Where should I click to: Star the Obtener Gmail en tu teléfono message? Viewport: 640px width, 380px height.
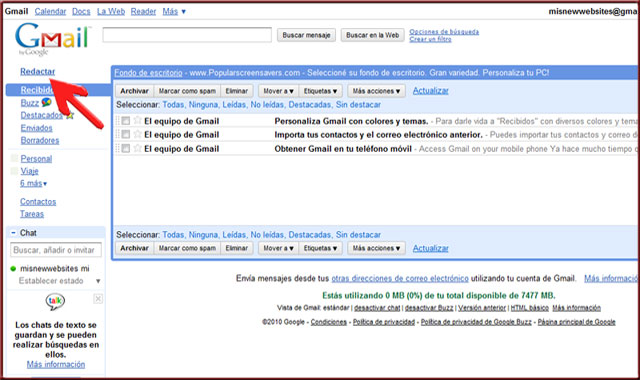(138, 148)
